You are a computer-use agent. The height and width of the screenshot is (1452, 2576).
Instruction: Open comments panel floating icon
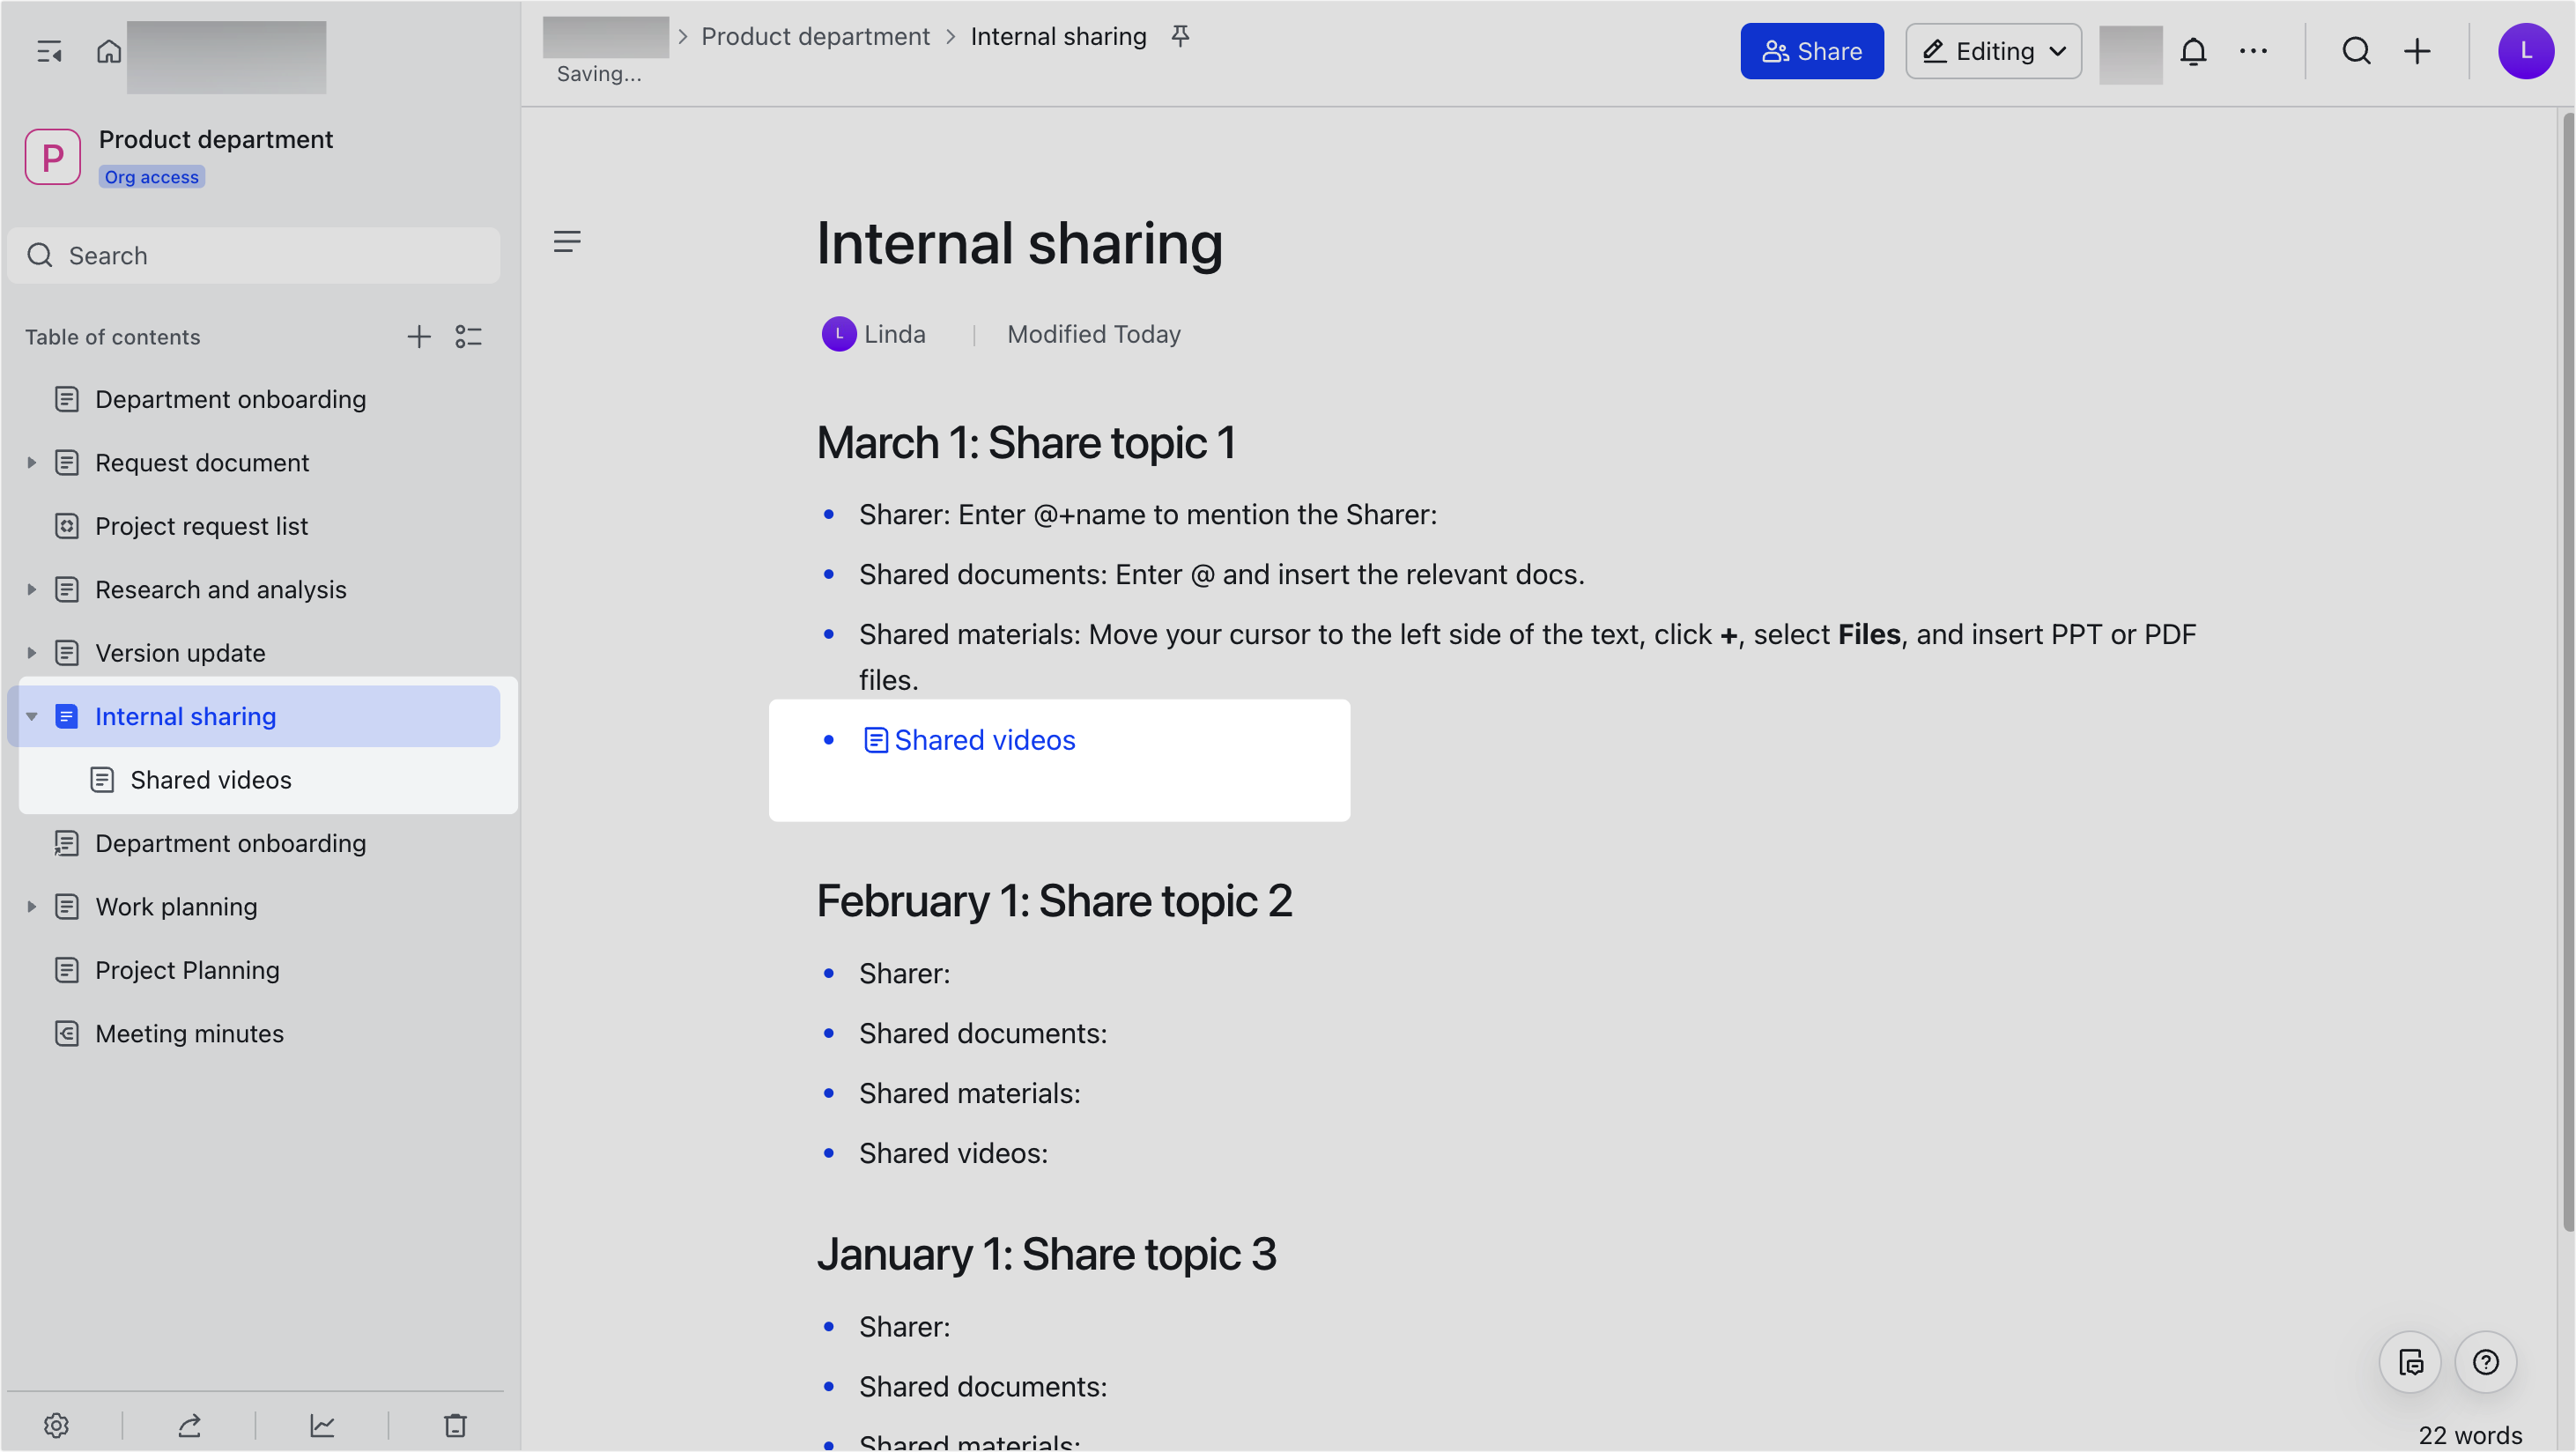2410,1362
